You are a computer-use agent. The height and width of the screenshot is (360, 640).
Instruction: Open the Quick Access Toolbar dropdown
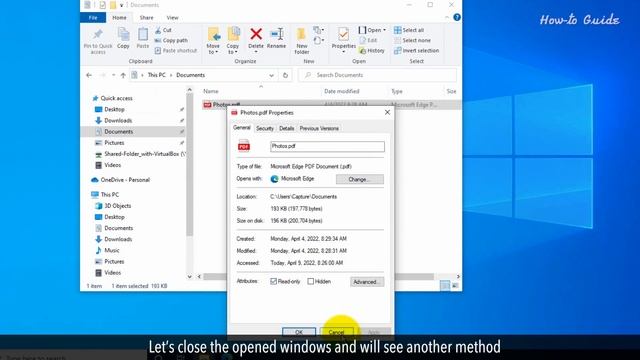click(x=122, y=5)
